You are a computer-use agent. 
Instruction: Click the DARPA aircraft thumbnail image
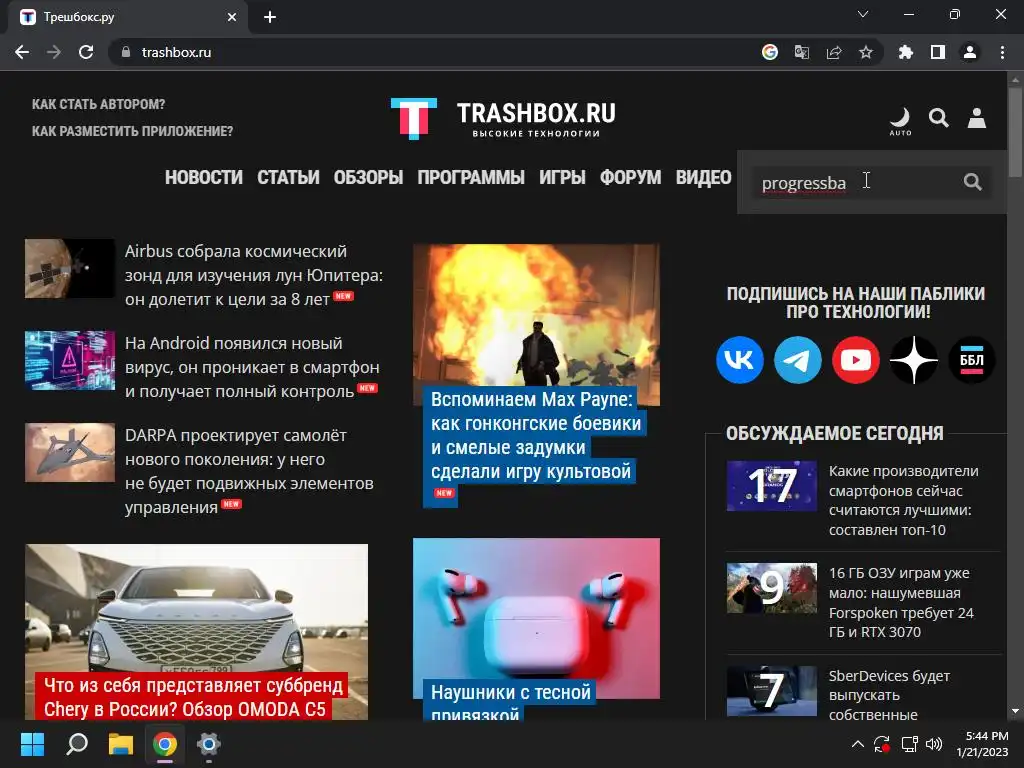coord(70,453)
